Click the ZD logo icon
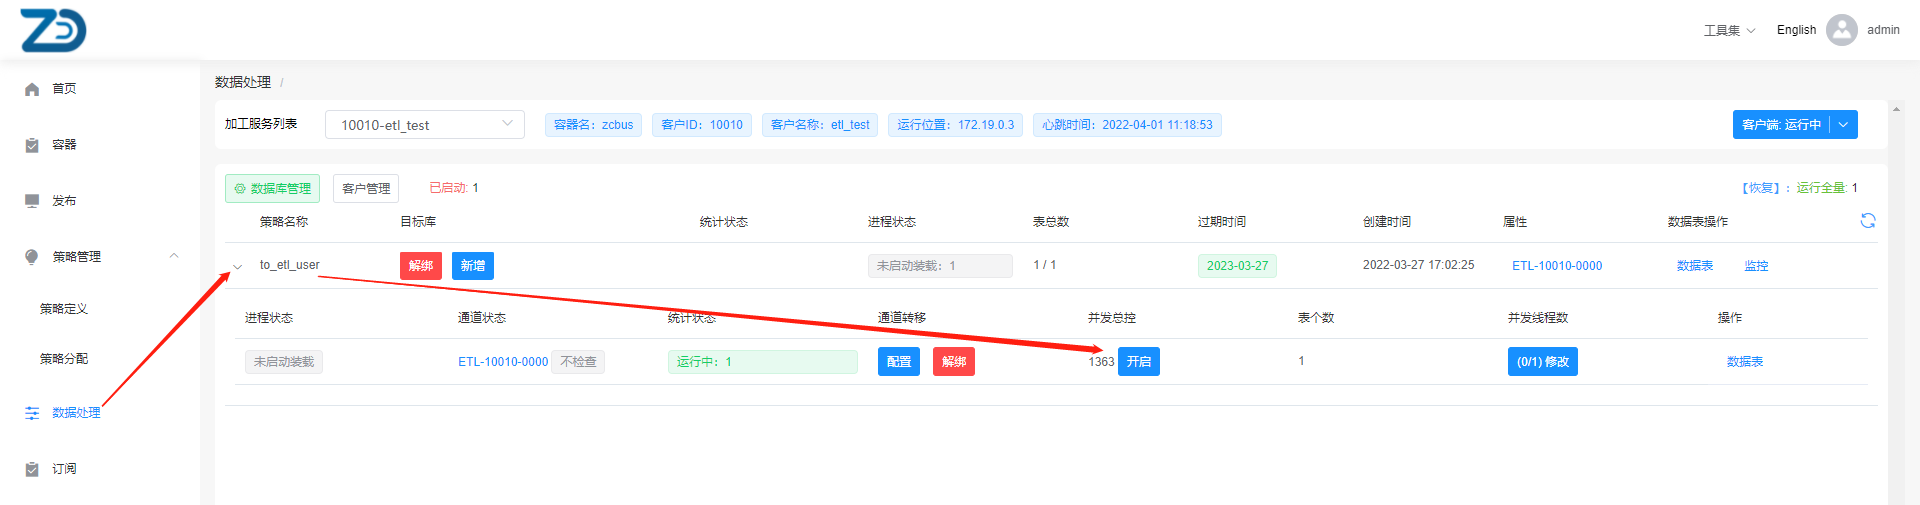 click(x=53, y=30)
